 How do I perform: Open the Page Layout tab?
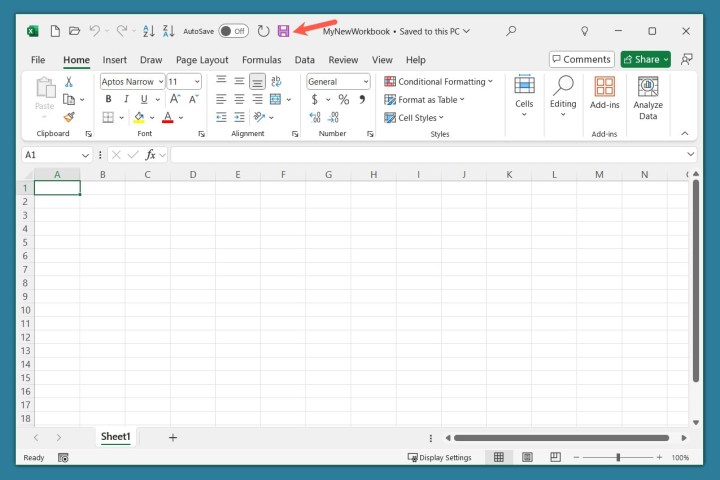pos(200,60)
